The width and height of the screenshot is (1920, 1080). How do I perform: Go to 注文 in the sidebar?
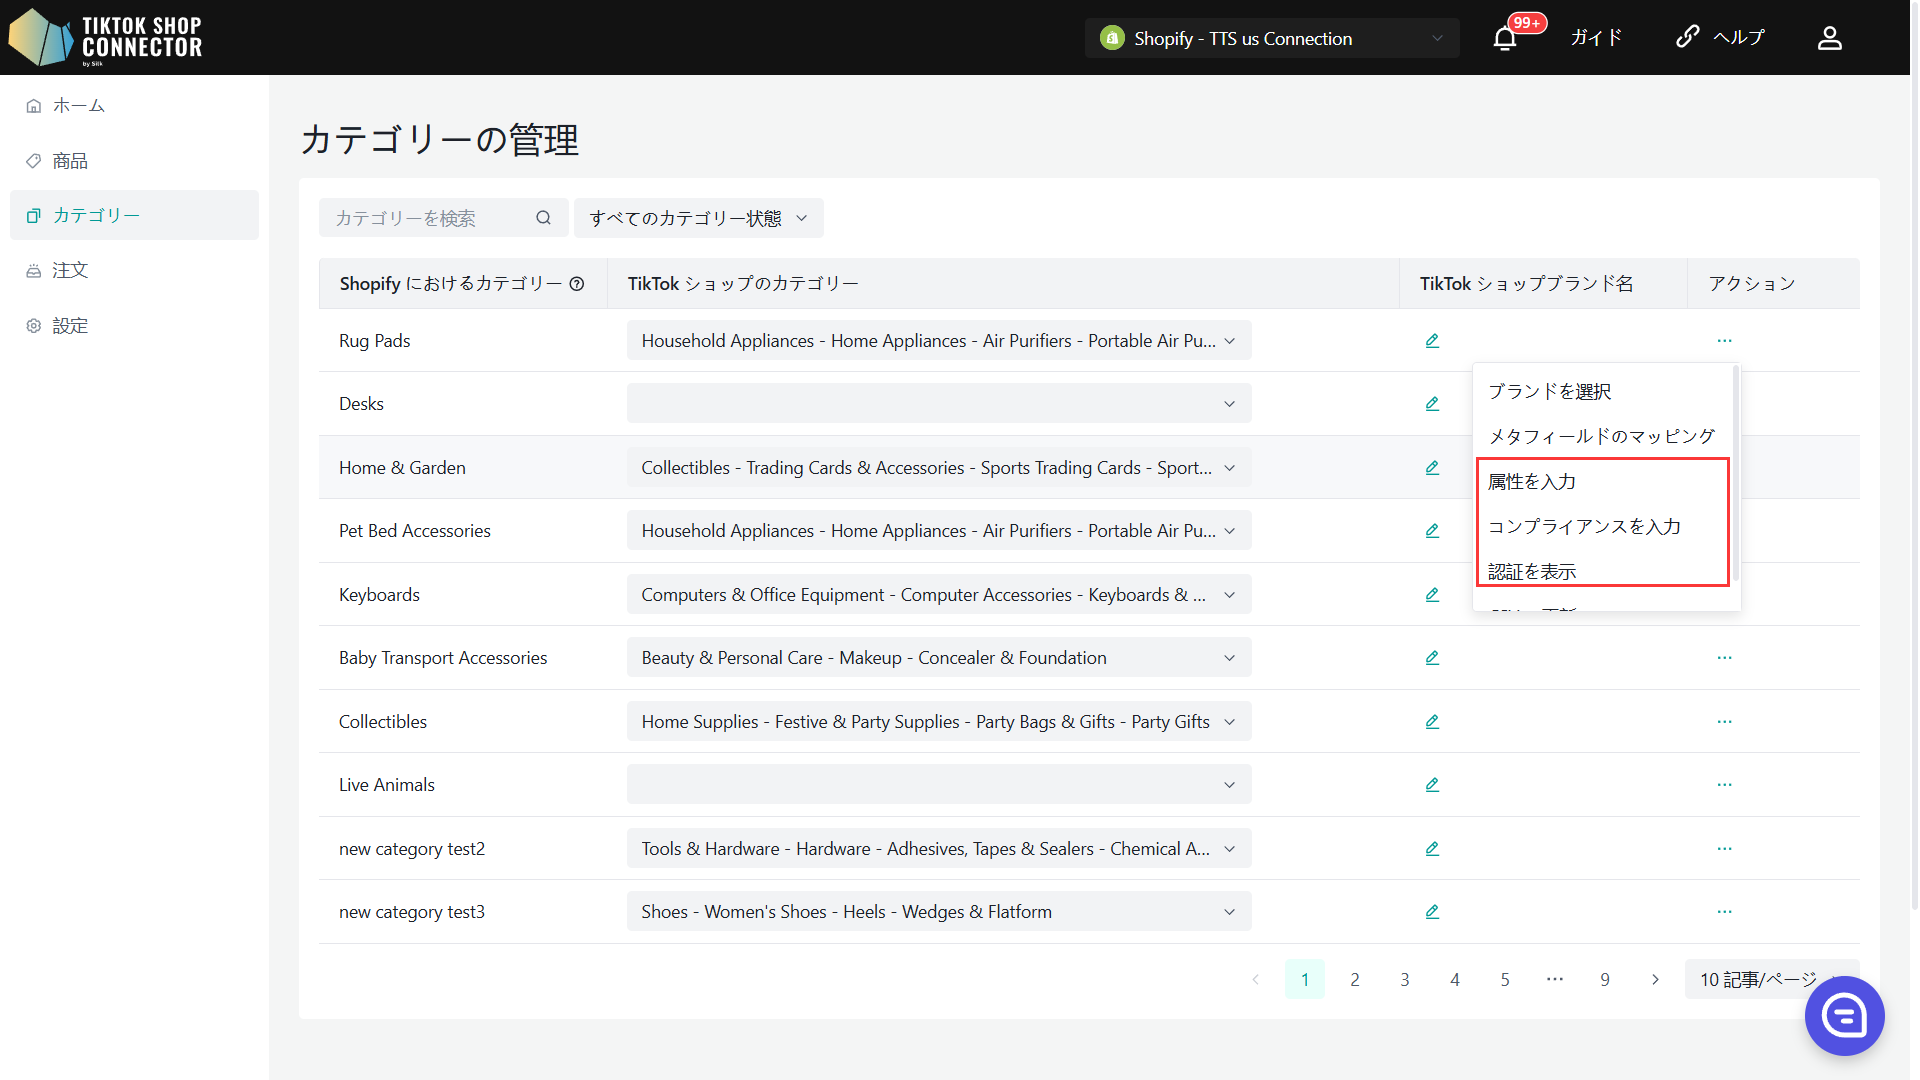(x=134, y=270)
